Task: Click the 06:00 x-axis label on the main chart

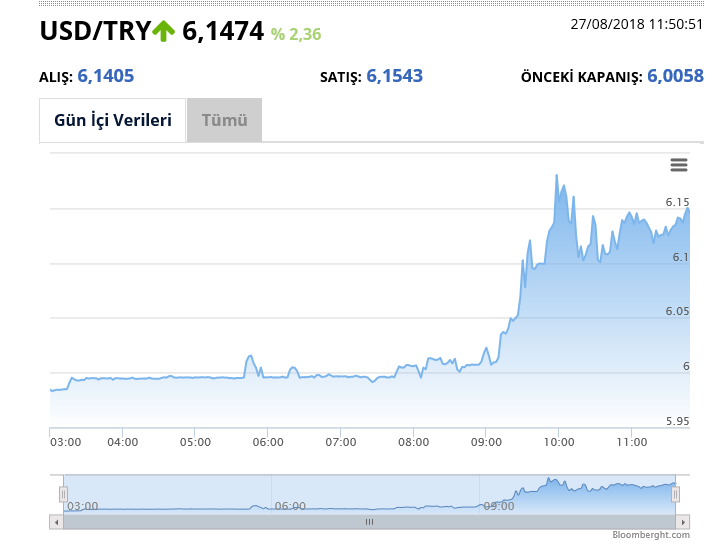Action: coord(268,442)
